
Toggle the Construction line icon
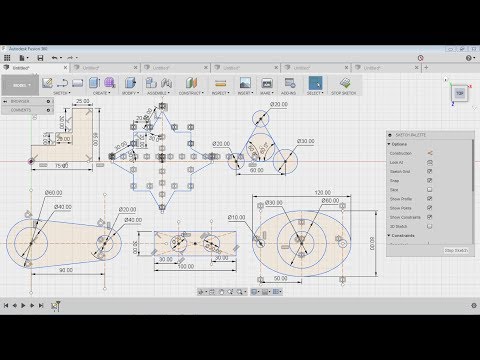click(x=430, y=153)
